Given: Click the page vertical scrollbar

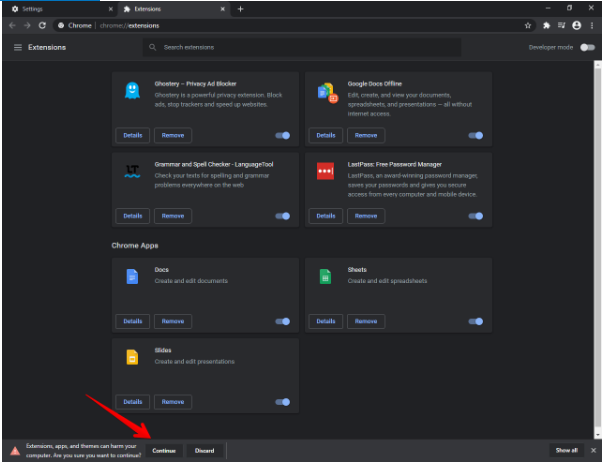Looking at the screenshot, I should click(x=598, y=250).
